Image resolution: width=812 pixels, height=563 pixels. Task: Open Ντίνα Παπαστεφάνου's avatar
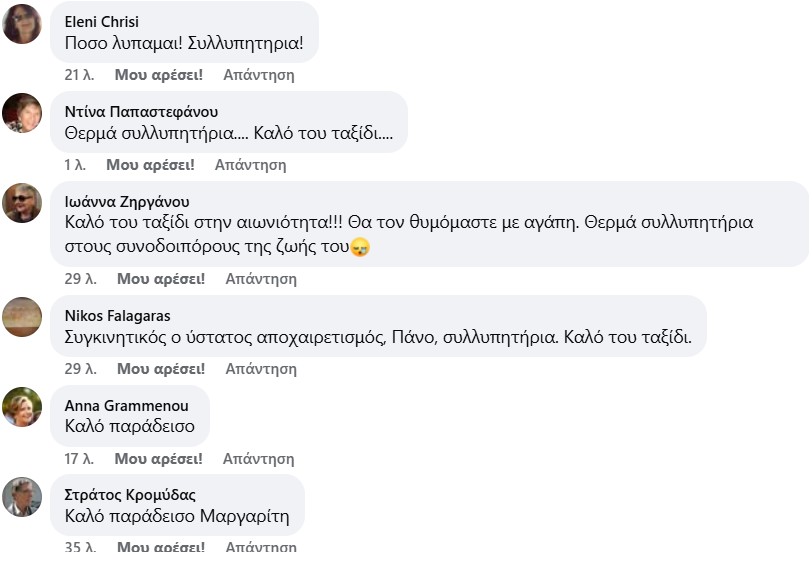tap(22, 113)
